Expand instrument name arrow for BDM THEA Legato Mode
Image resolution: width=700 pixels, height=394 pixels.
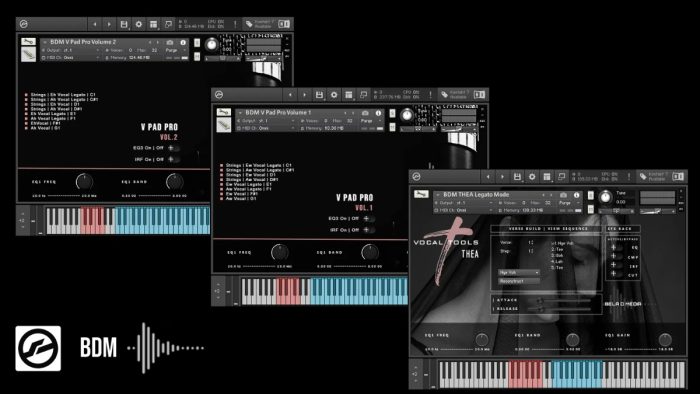point(438,195)
